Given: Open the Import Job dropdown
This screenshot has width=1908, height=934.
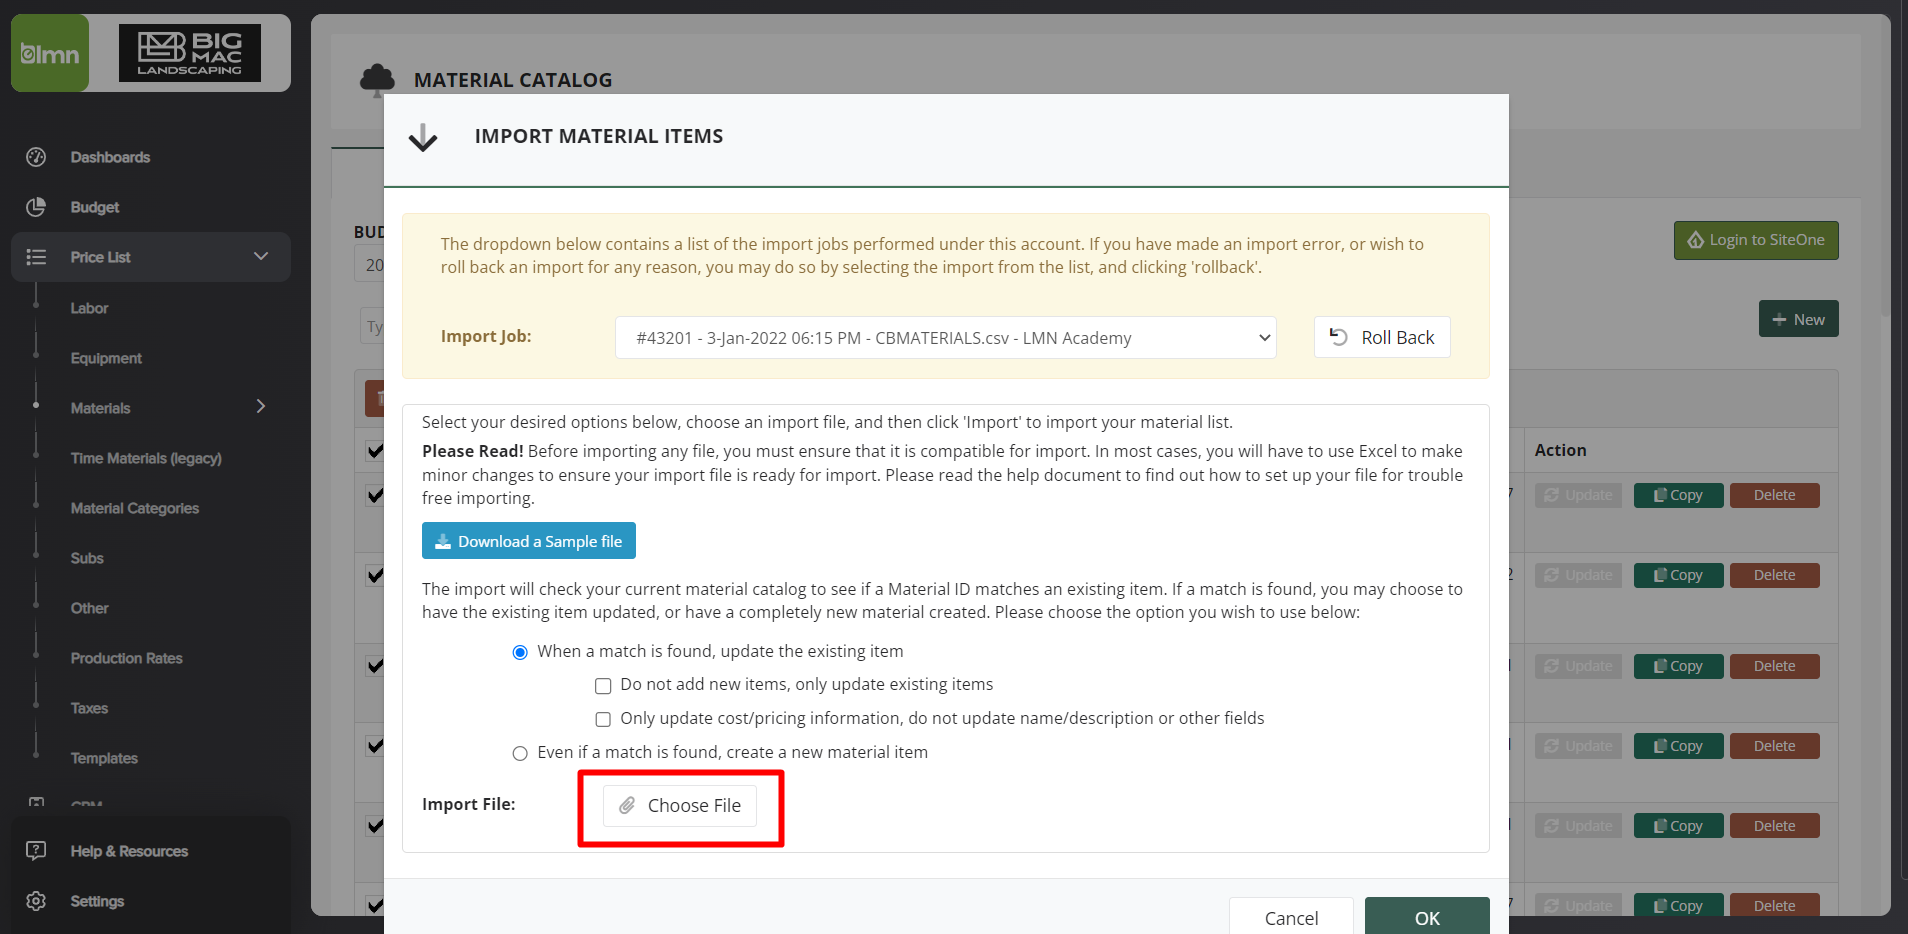Looking at the screenshot, I should 945,338.
